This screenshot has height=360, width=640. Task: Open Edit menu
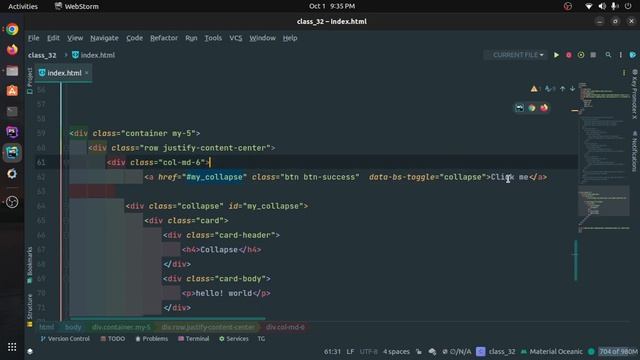tap(53, 38)
